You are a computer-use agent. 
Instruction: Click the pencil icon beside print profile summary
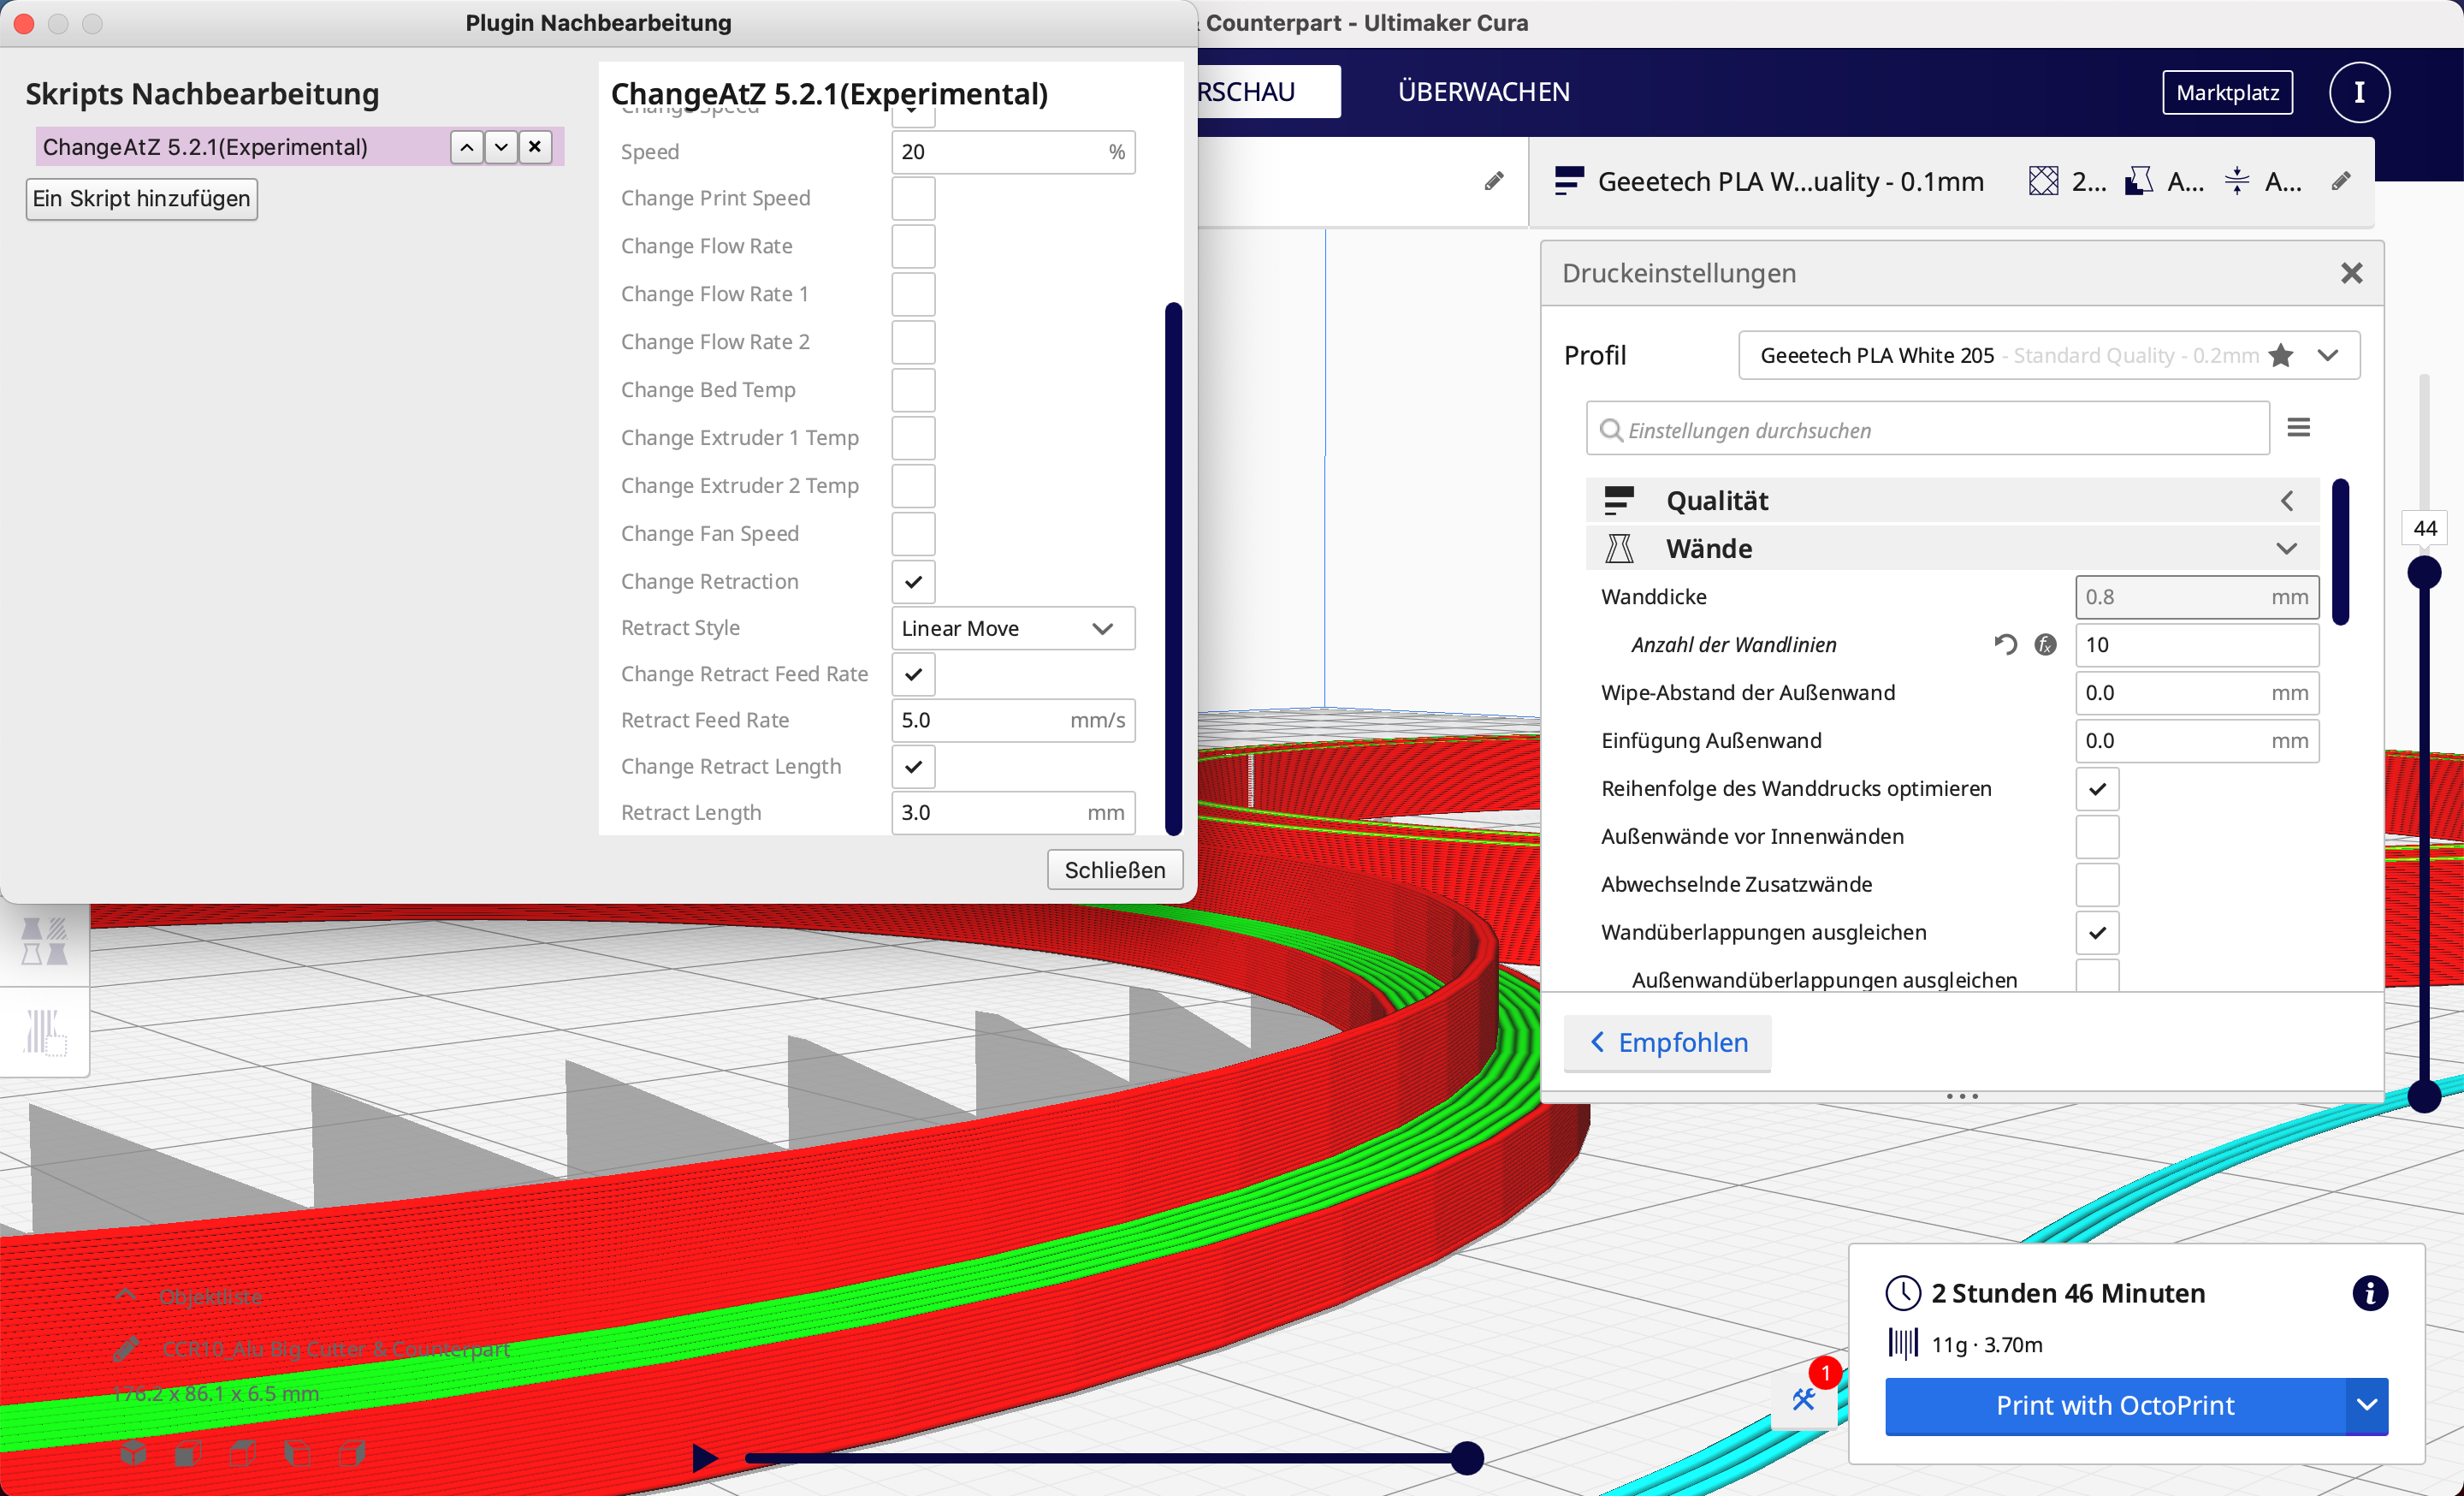[2341, 181]
